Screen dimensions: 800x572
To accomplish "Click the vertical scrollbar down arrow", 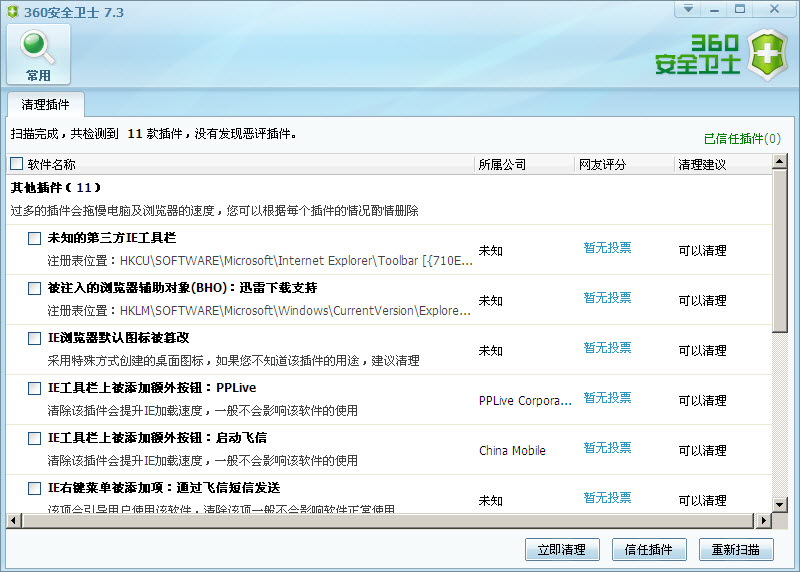I will point(781,505).
